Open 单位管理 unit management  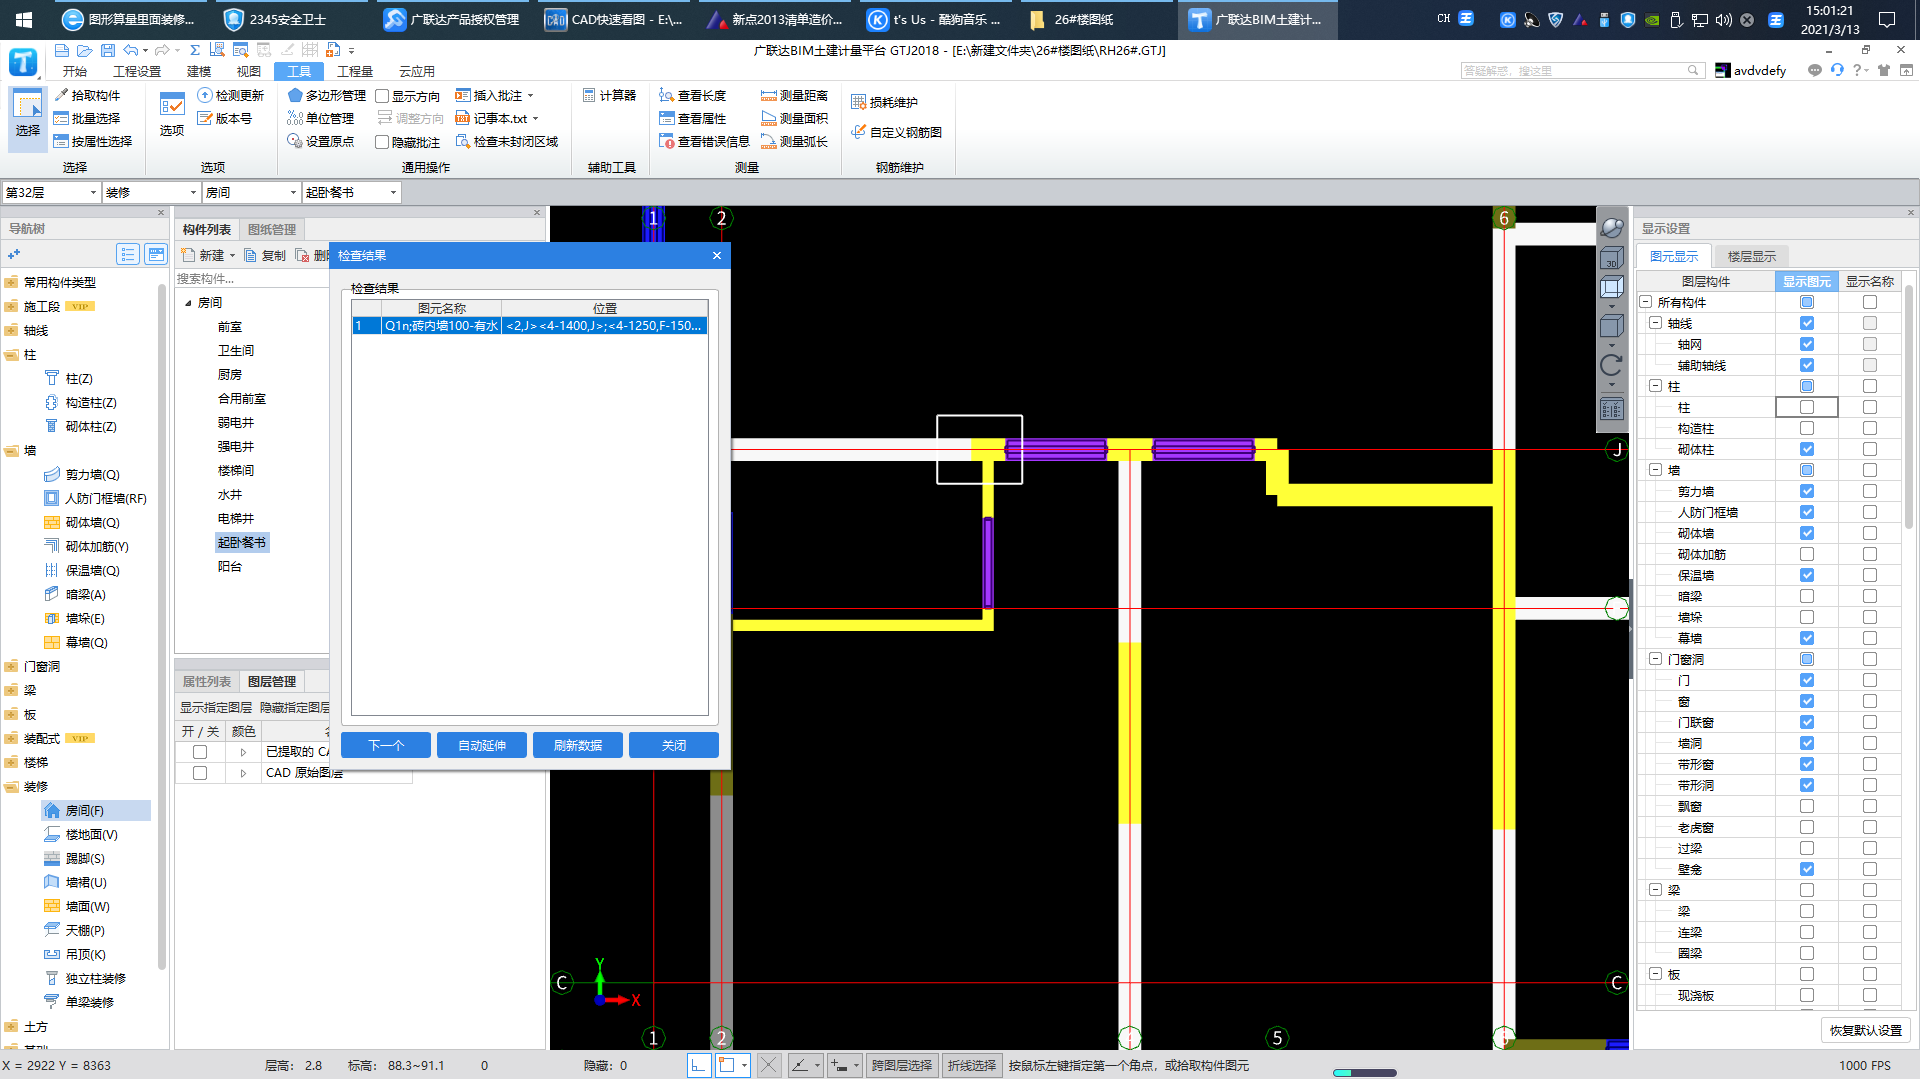point(321,118)
